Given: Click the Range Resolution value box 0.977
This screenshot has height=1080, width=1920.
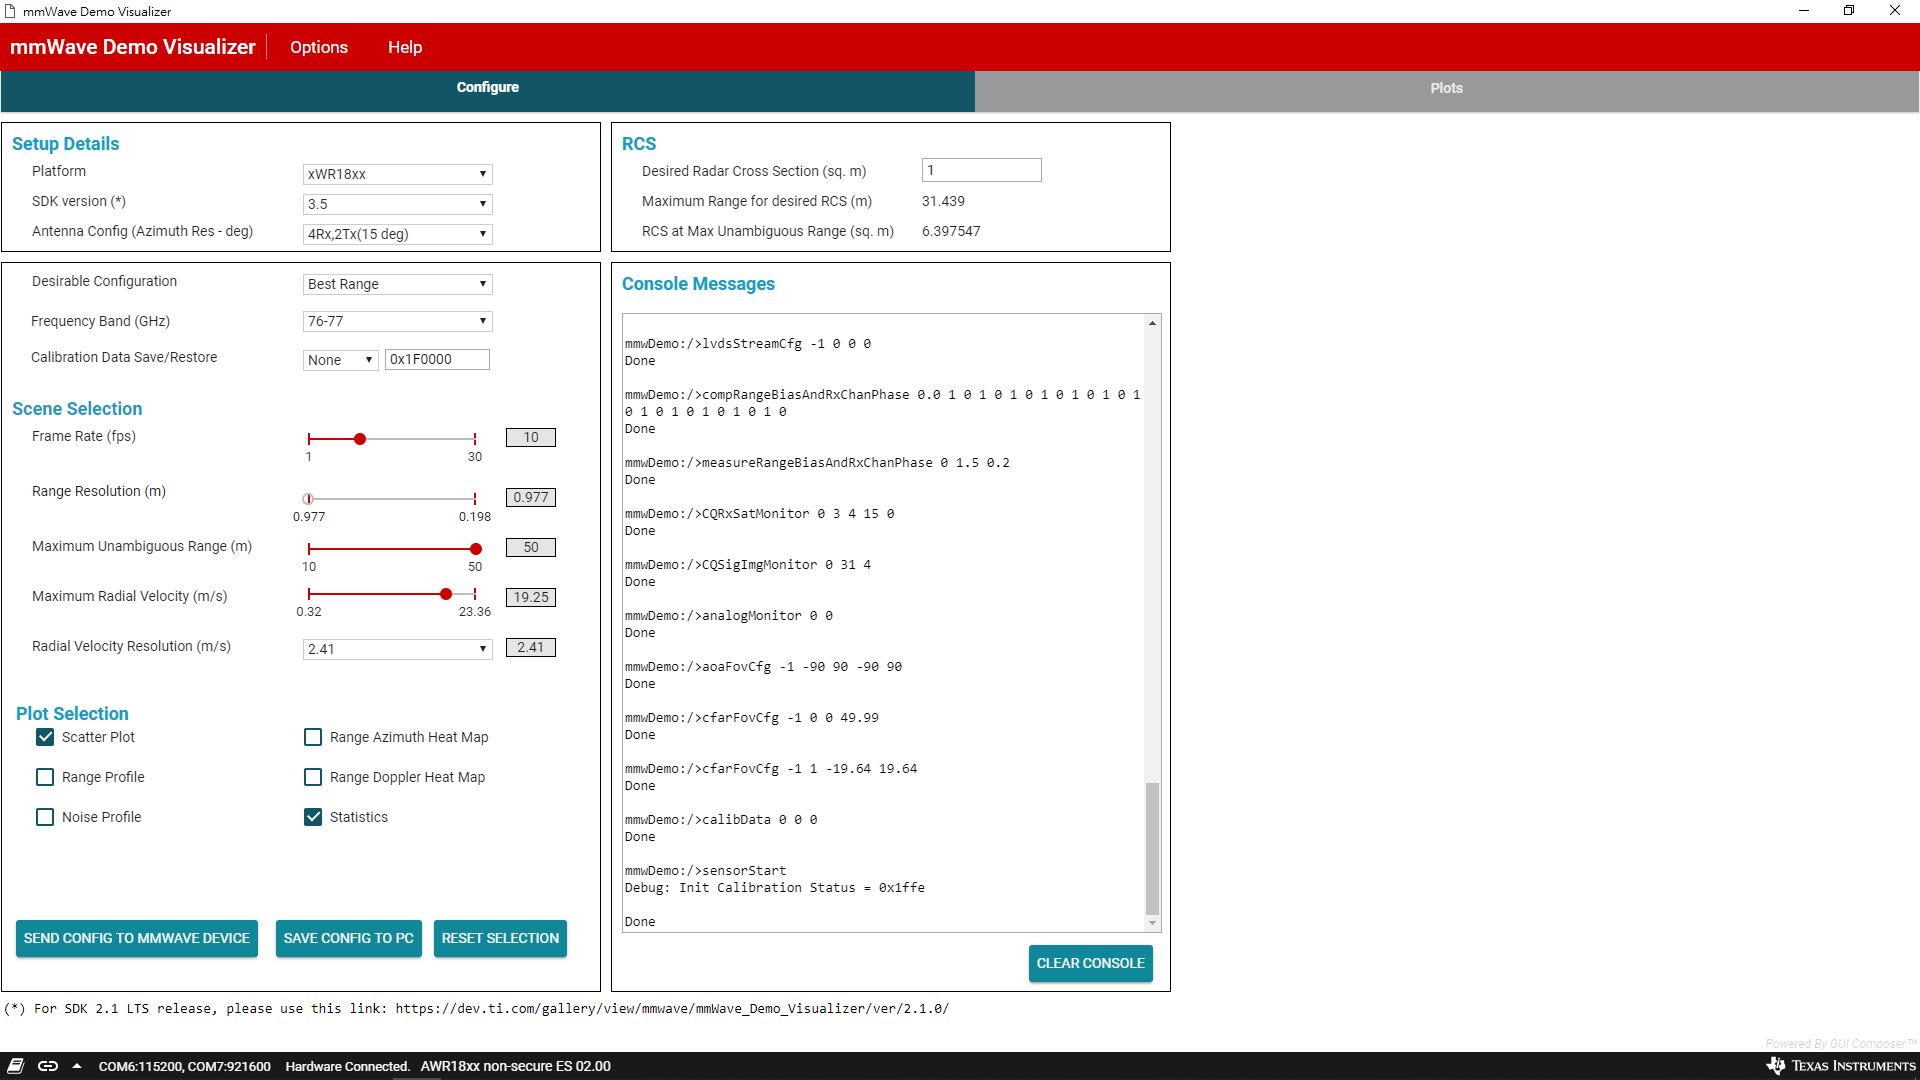Looking at the screenshot, I should [531, 497].
